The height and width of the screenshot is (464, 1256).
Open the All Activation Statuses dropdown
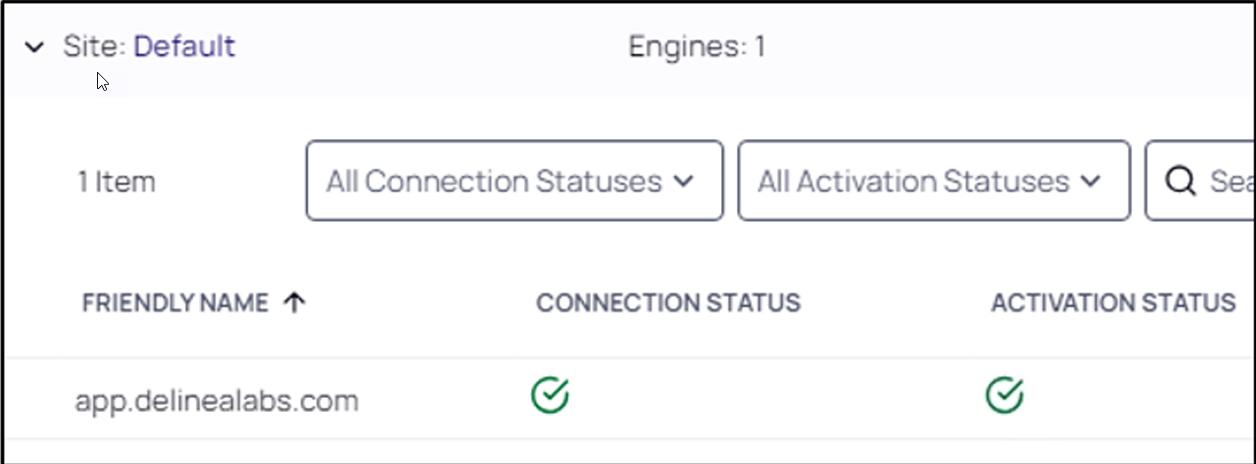pos(934,181)
